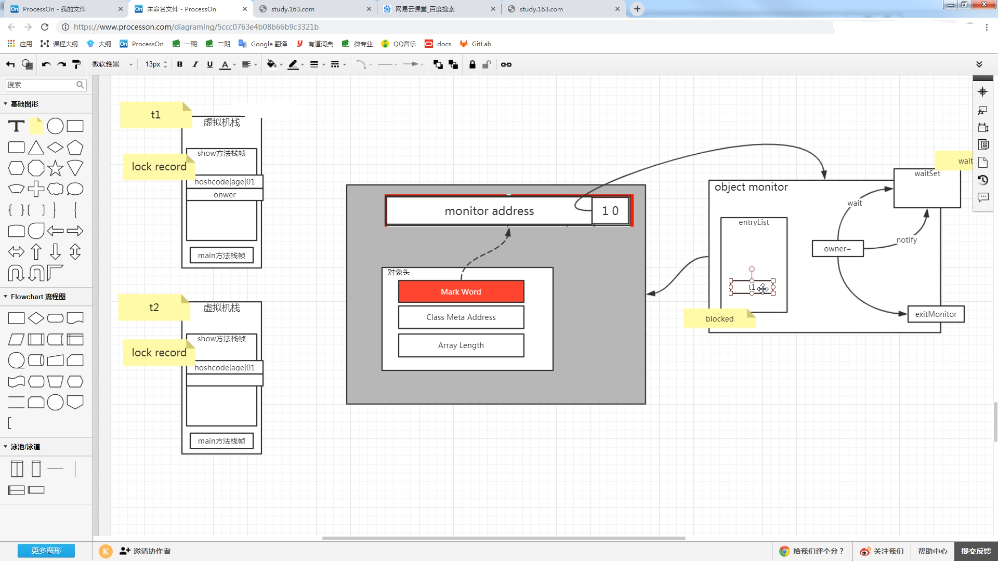
Task: Open line dash style dropdown
Action: tap(337, 64)
